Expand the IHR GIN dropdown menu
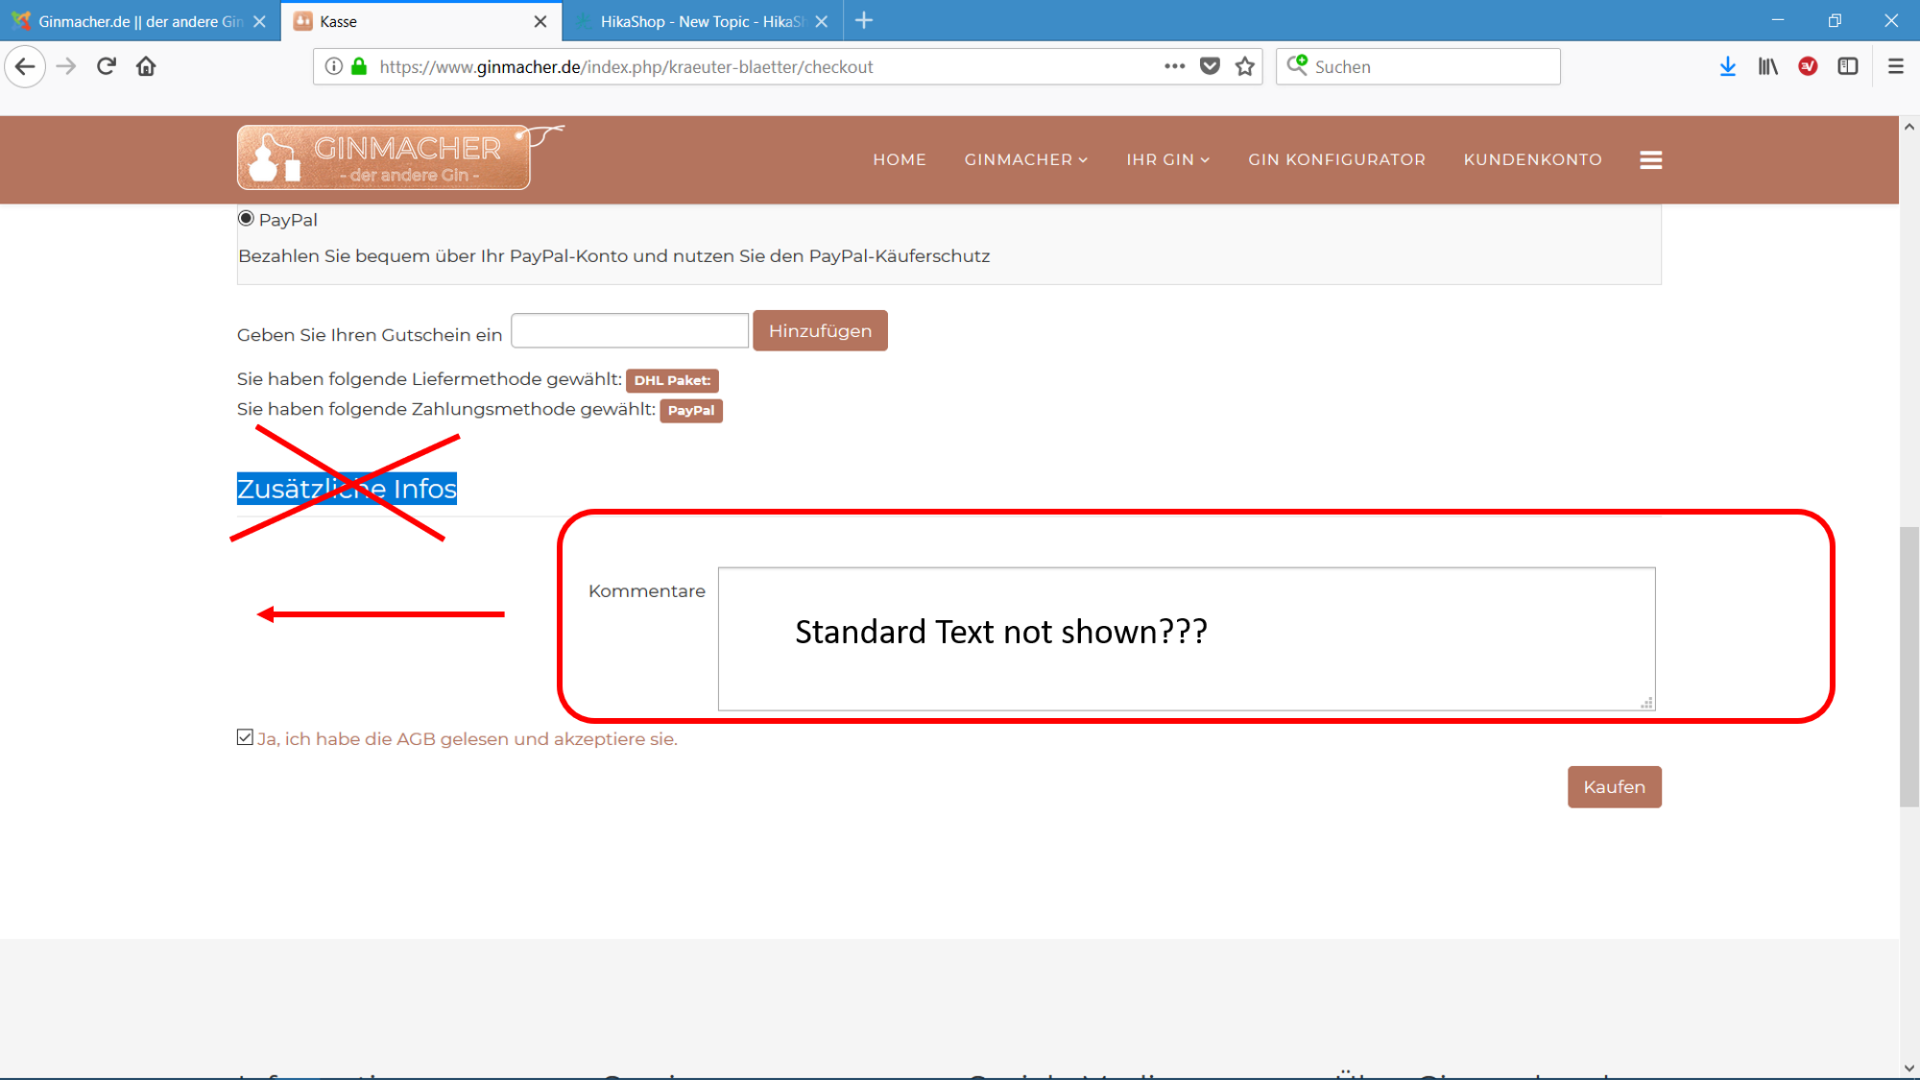 pyautogui.click(x=1167, y=160)
